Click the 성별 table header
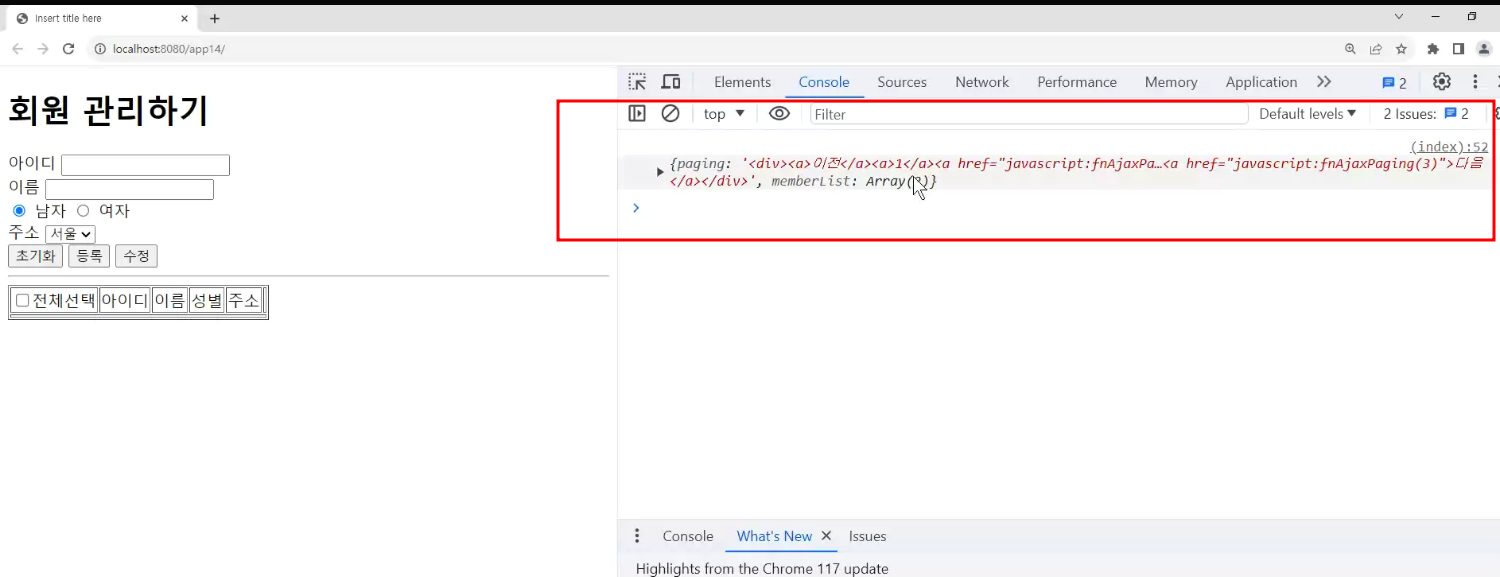This screenshot has width=1500, height=577. 207,300
